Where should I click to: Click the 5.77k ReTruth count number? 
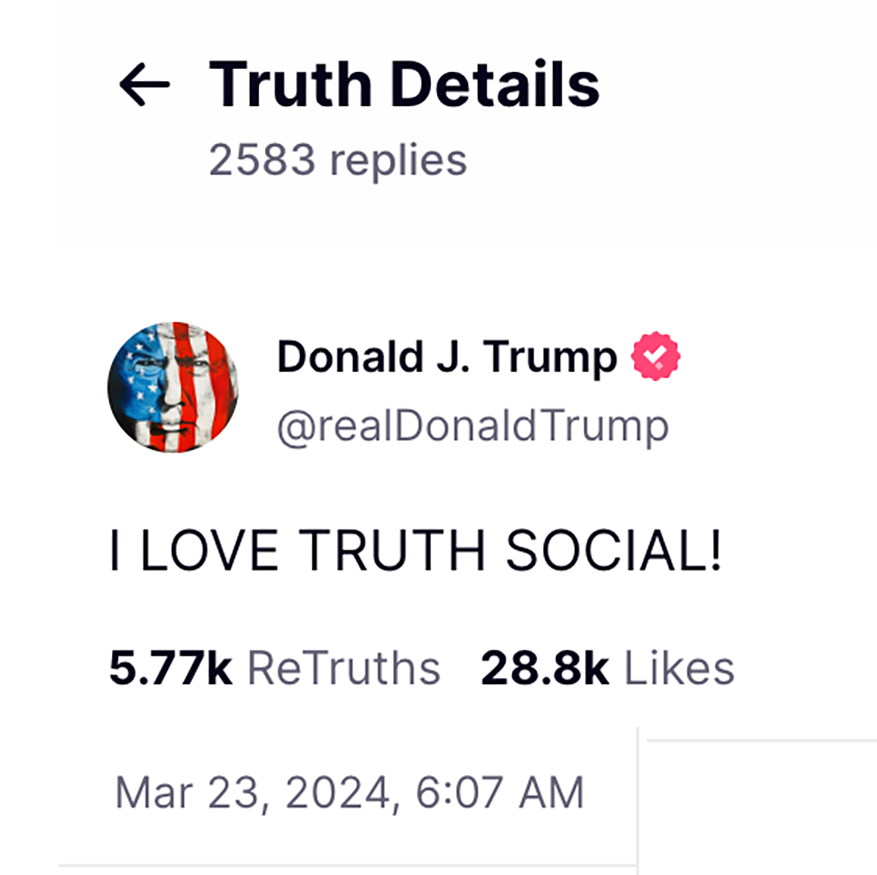tap(170, 669)
